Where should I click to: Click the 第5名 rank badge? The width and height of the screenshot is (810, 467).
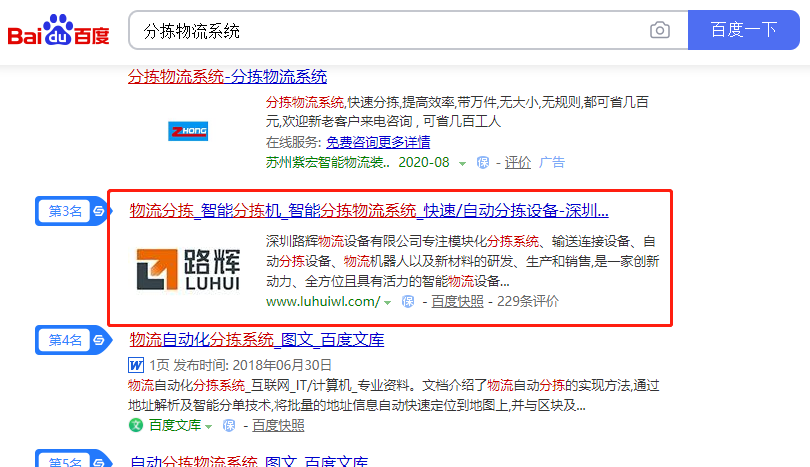pyautogui.click(x=72, y=458)
